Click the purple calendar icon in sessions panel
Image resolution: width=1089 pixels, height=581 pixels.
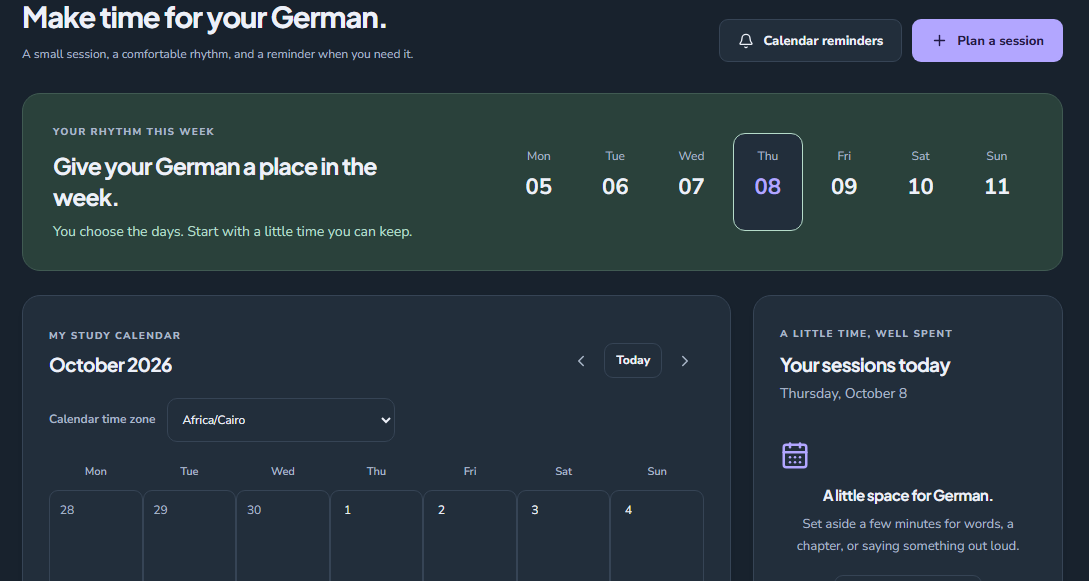(795, 456)
